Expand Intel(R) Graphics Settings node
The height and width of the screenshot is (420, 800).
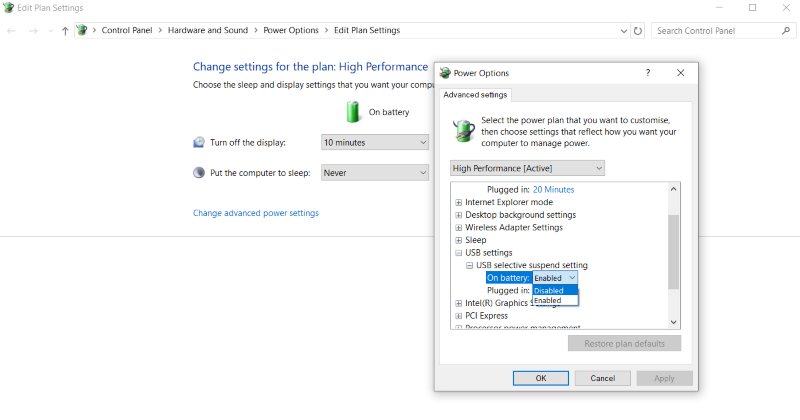[x=459, y=303]
